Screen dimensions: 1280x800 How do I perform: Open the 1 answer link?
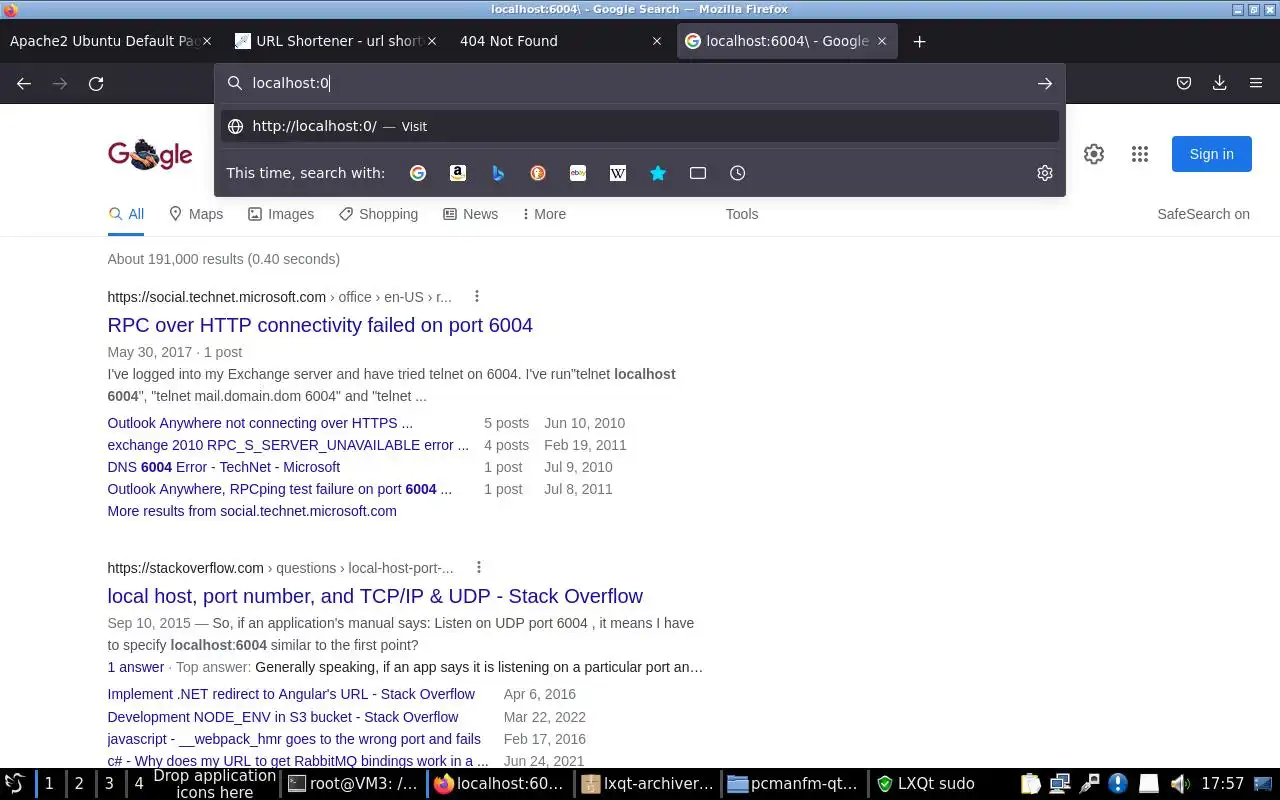(x=136, y=667)
